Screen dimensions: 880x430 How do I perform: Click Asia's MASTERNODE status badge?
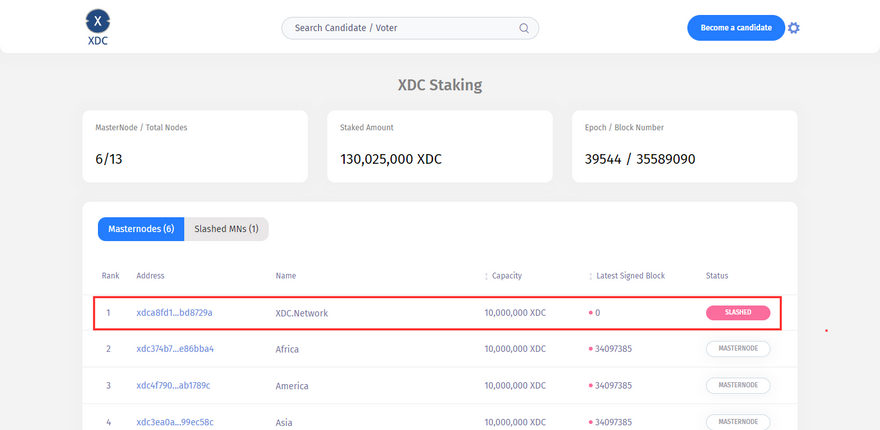738,421
